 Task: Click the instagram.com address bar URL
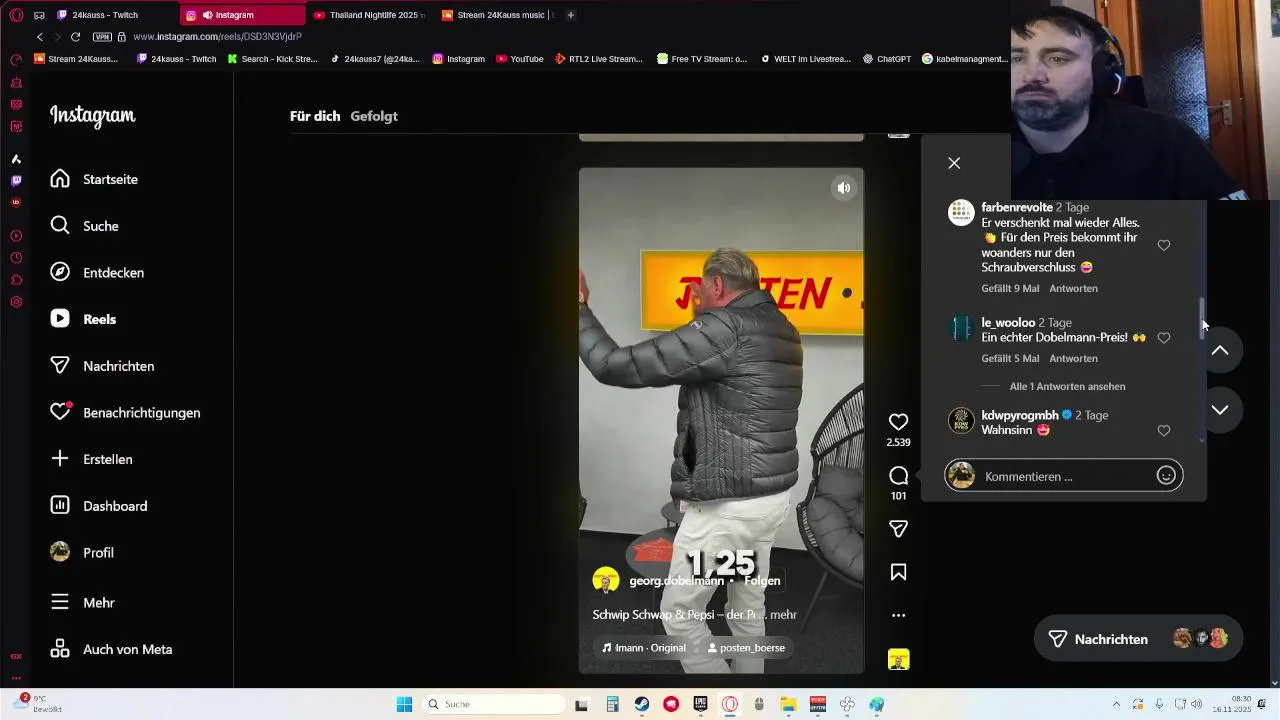(217, 37)
